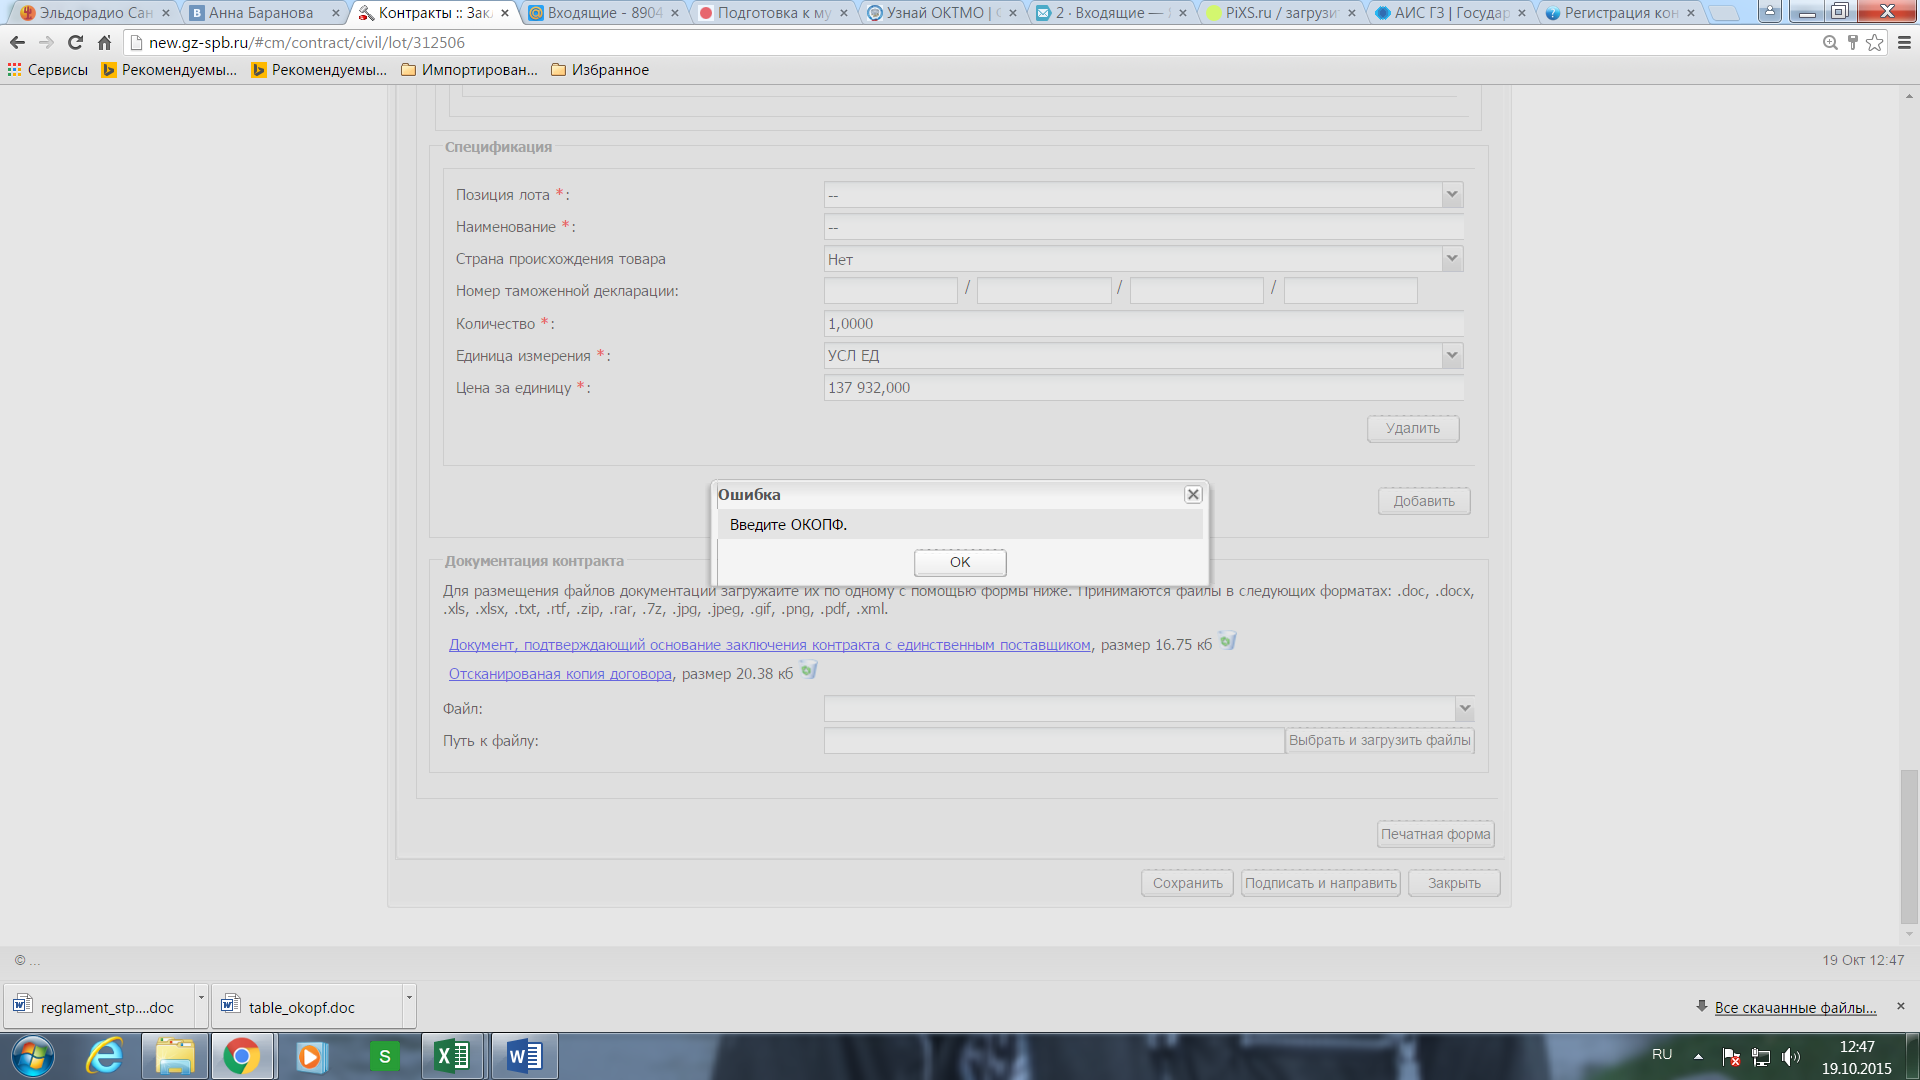This screenshot has height=1080, width=1920.
Task: Click the network icon in system tray
Action: coord(1761,1056)
